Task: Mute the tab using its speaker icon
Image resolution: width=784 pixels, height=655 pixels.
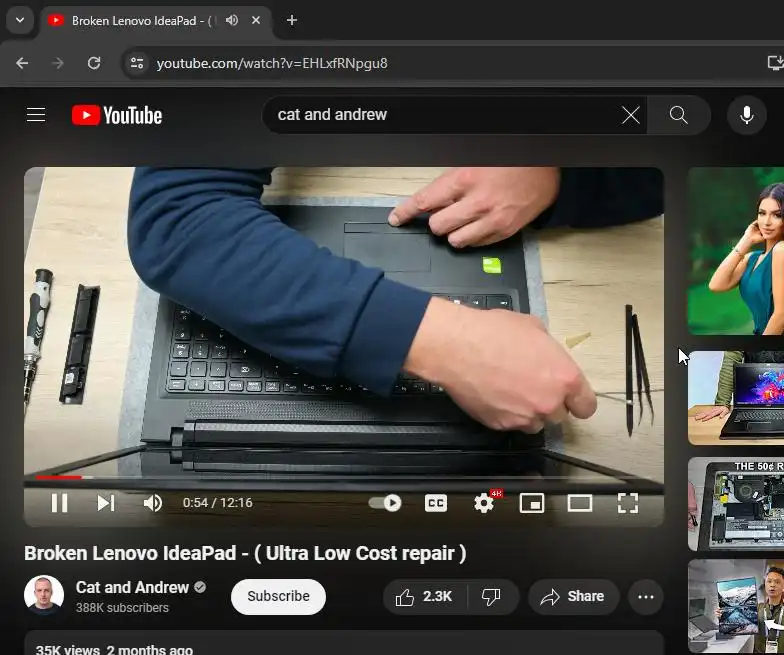Action: (232, 20)
